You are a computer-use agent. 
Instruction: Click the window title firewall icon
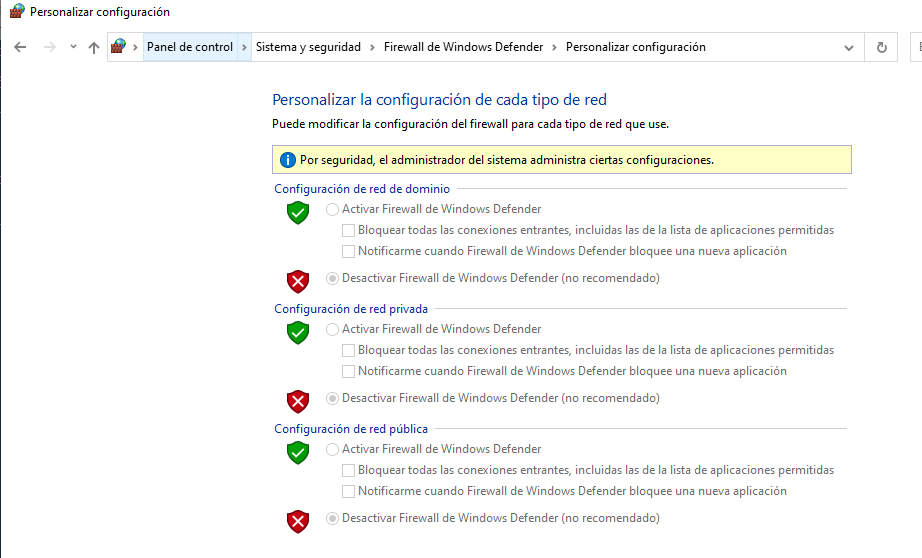click(x=17, y=11)
